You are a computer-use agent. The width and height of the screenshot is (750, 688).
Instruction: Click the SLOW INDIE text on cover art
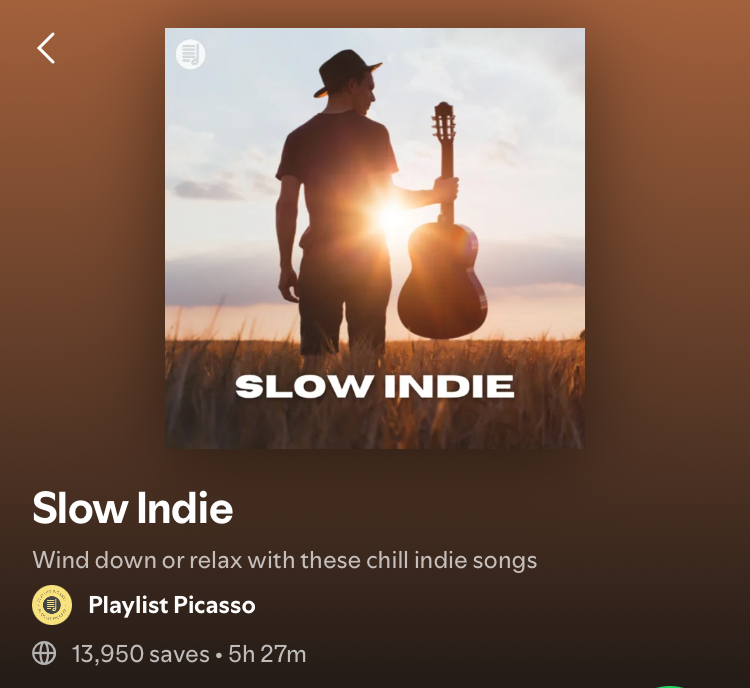tap(375, 387)
